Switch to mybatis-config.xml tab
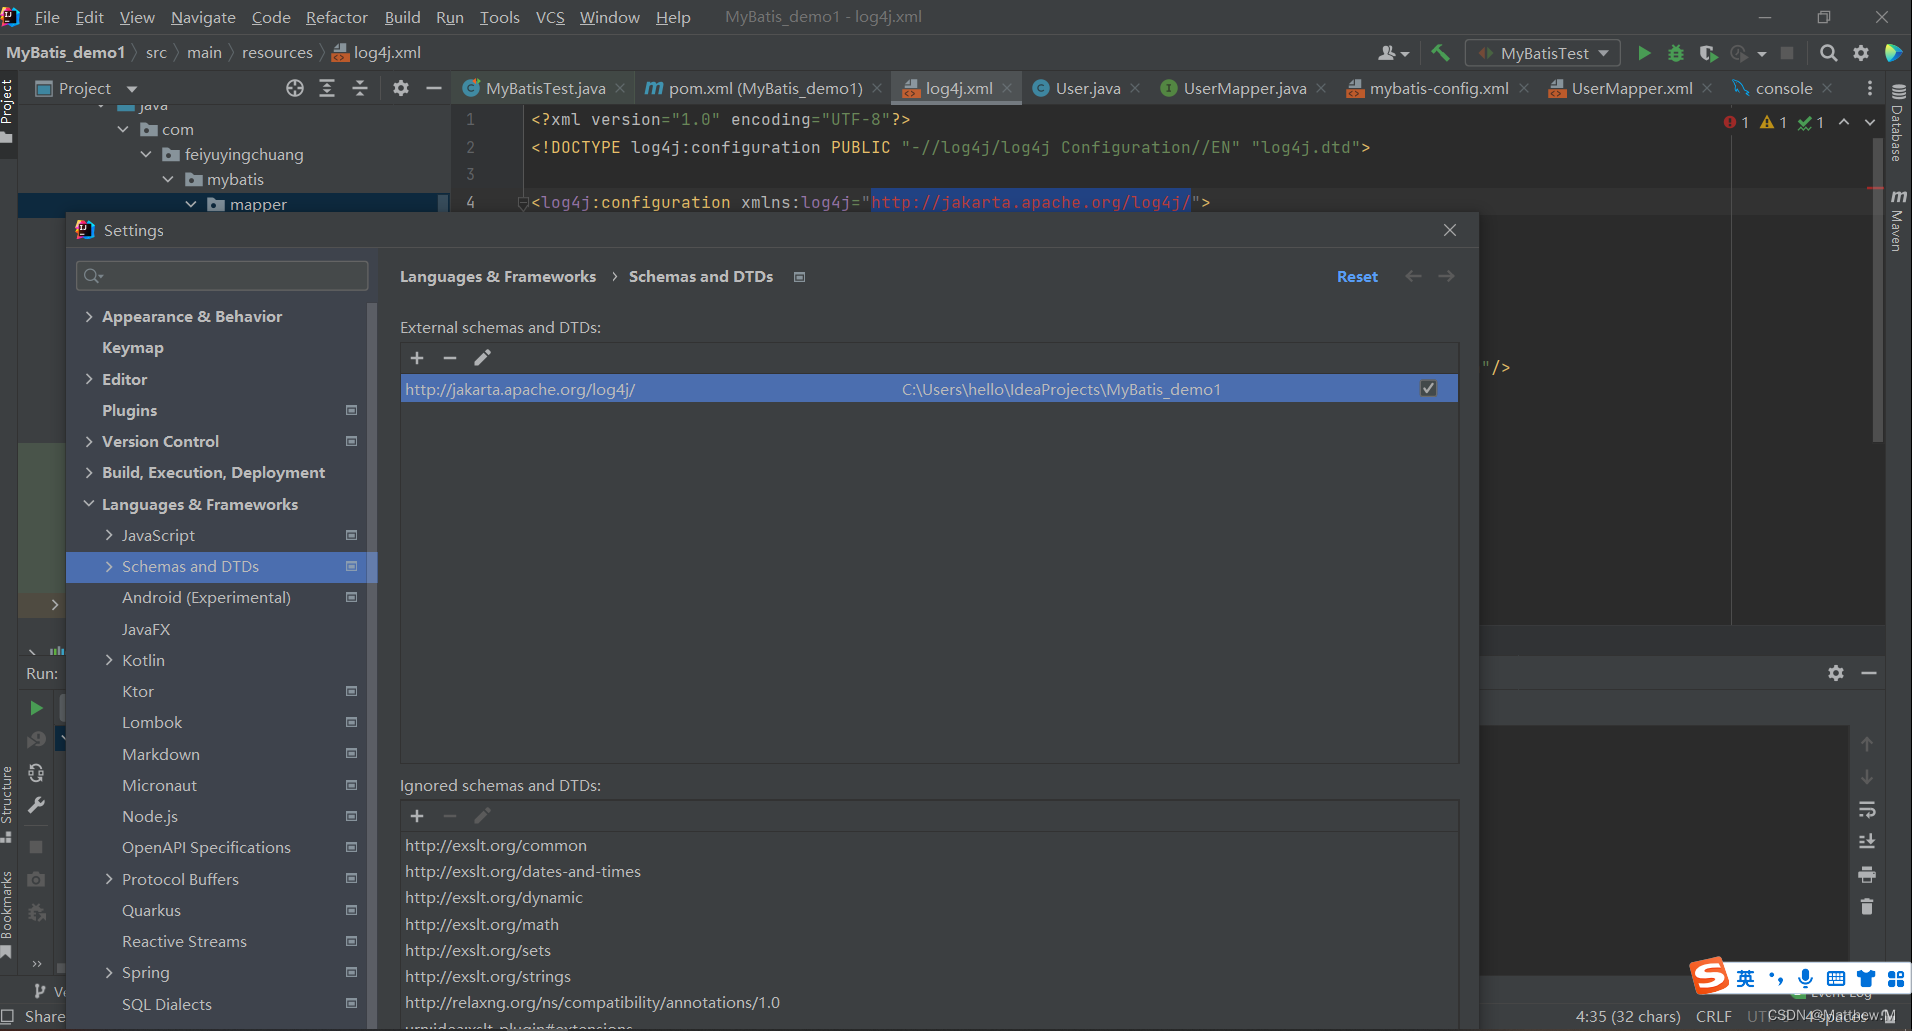Screen dimensions: 1912x1031 point(1438,88)
